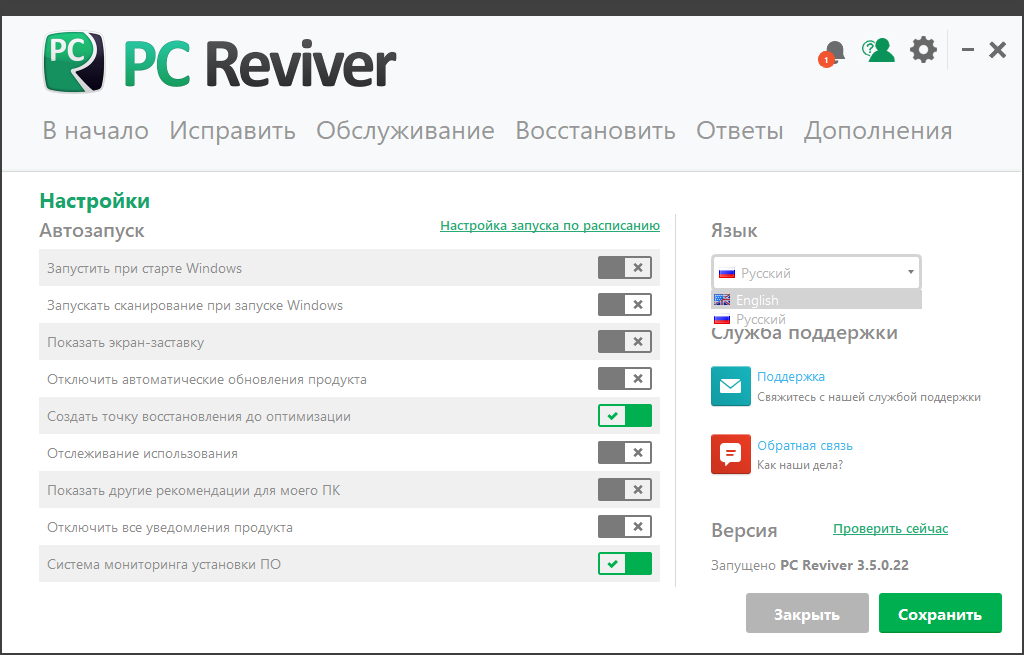1024x655 pixels.
Task: Toggle Отключить все уведомления продукта
Action: pyautogui.click(x=625, y=527)
